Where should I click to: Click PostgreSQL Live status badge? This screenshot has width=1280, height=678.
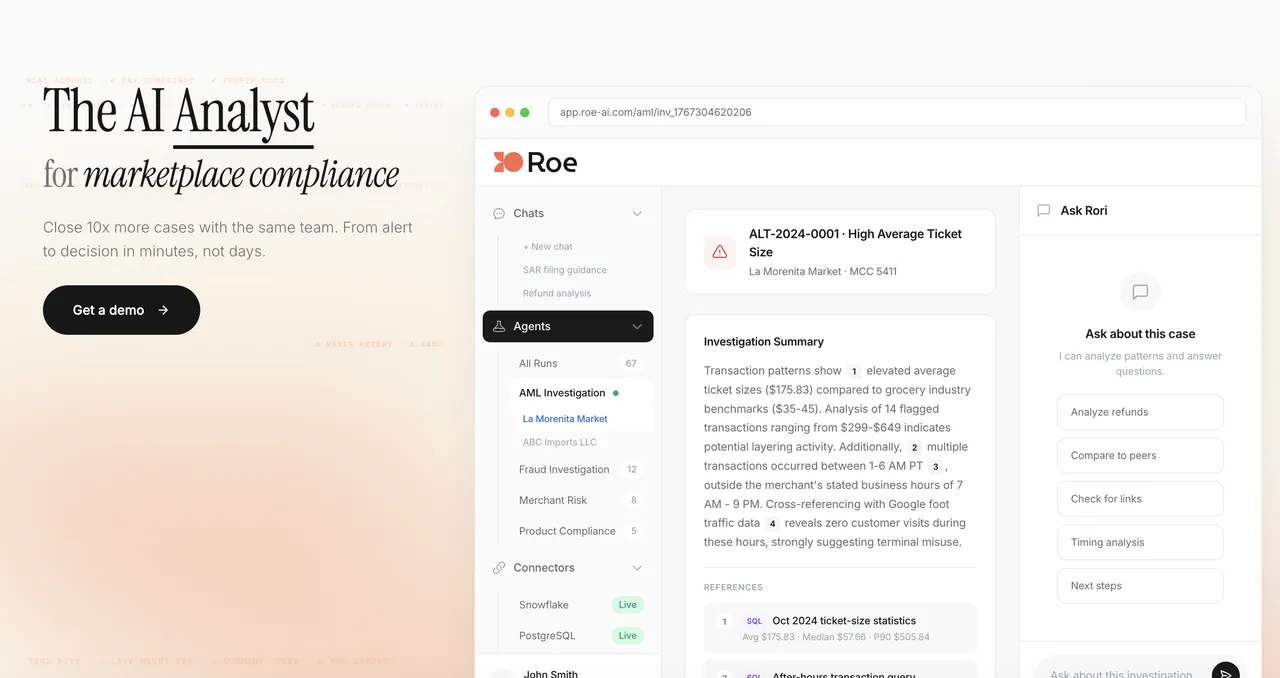click(x=628, y=635)
